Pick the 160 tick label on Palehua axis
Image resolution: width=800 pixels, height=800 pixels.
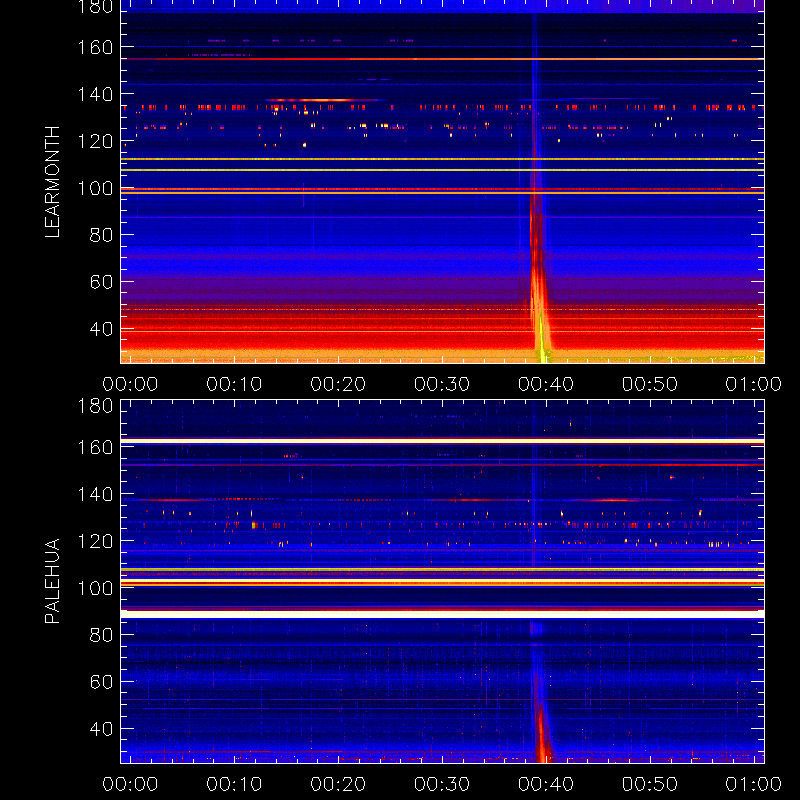95,447
